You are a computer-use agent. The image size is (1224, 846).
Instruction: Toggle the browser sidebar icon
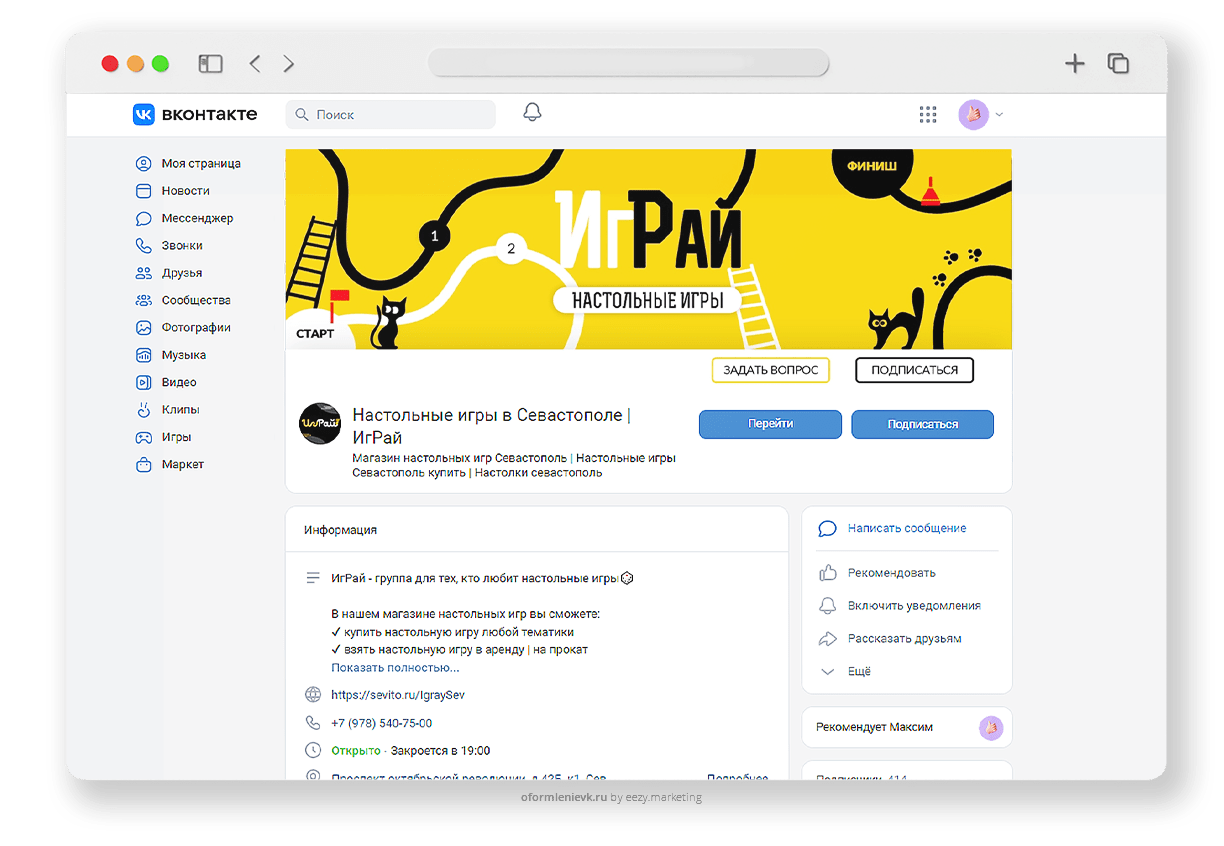click(x=210, y=64)
